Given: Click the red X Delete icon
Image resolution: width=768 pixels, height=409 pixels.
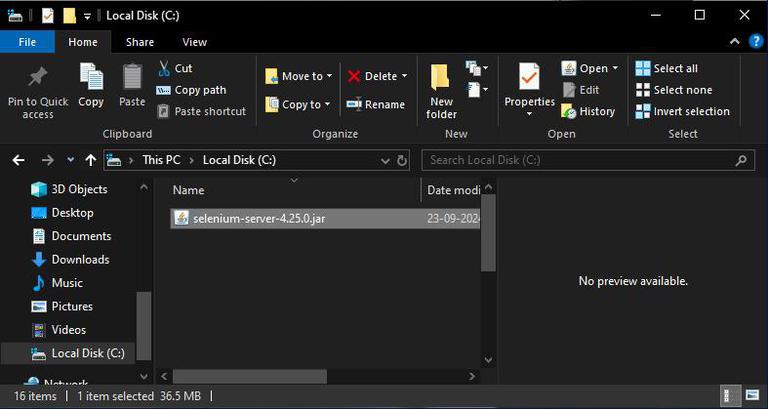Looking at the screenshot, I should (354, 76).
